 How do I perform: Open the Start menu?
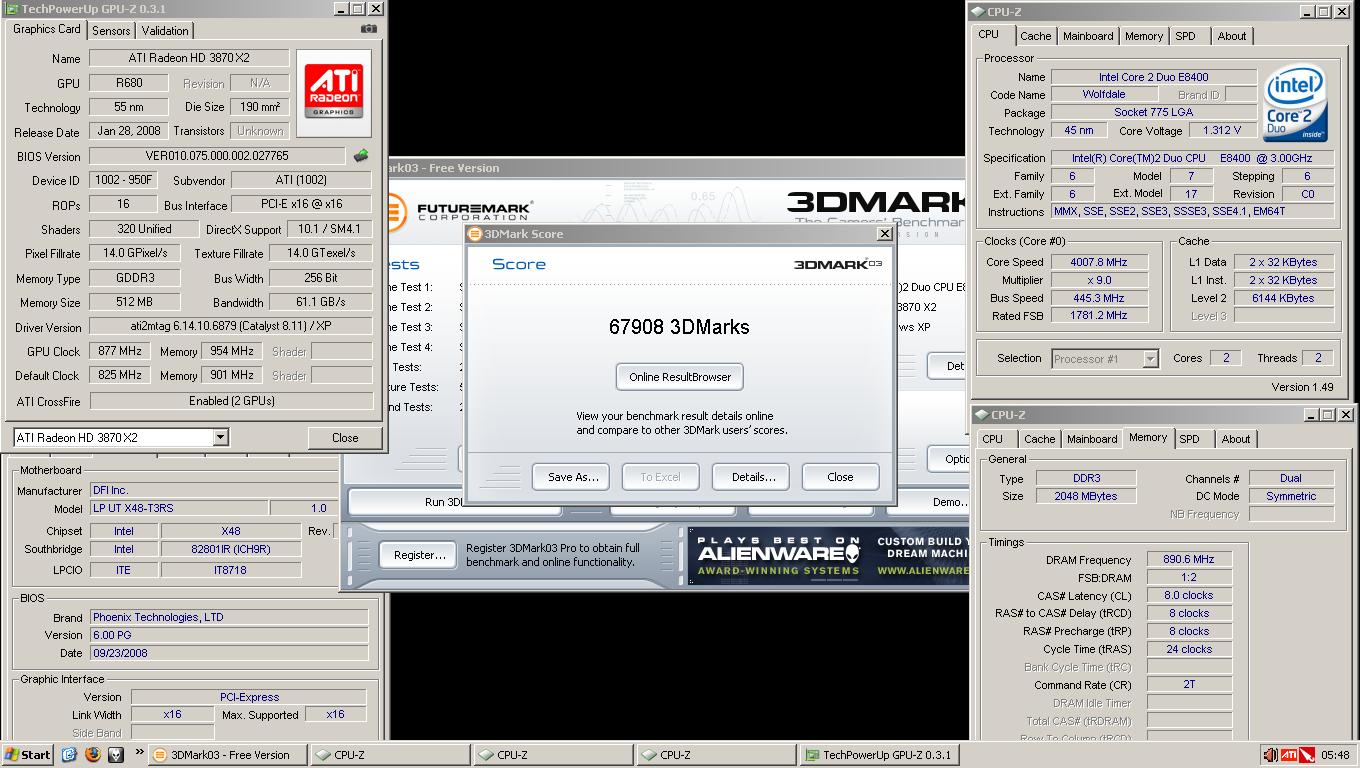pyautogui.click(x=28, y=755)
